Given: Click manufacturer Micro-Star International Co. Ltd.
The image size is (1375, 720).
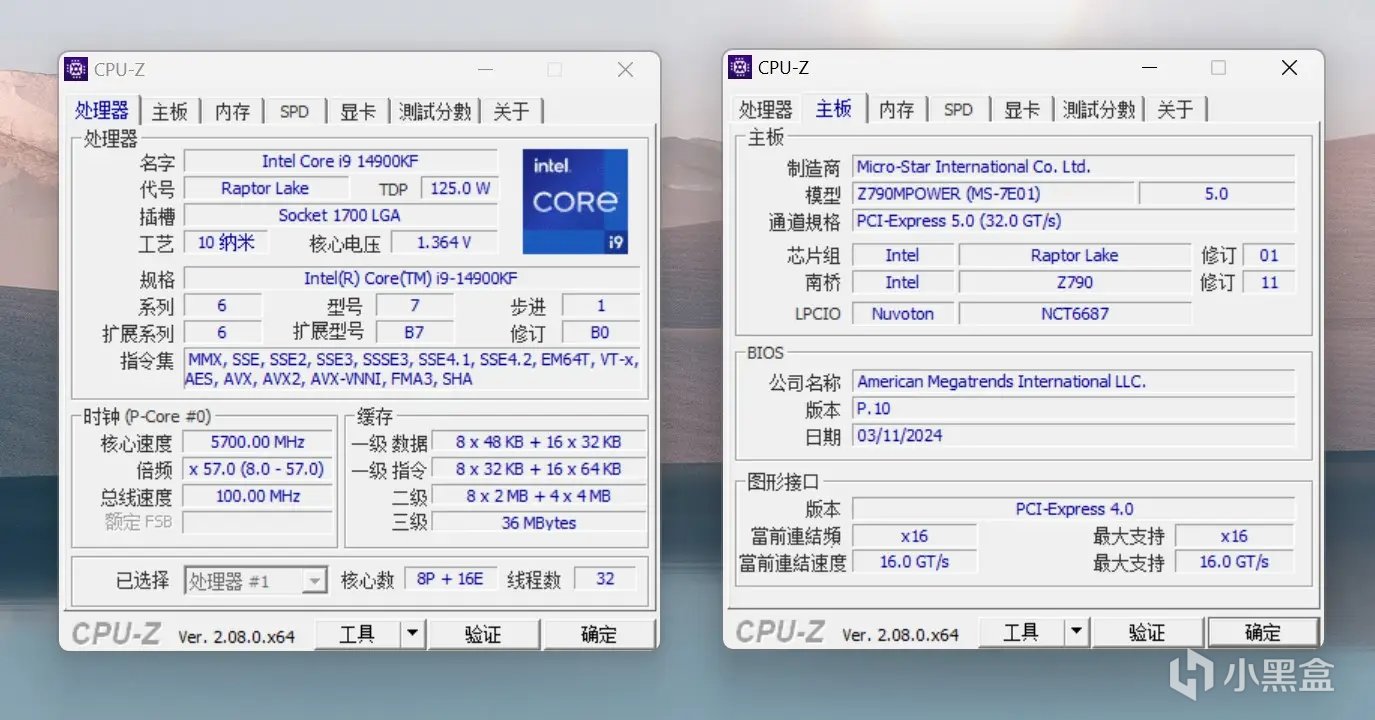Looking at the screenshot, I should tap(1073, 167).
